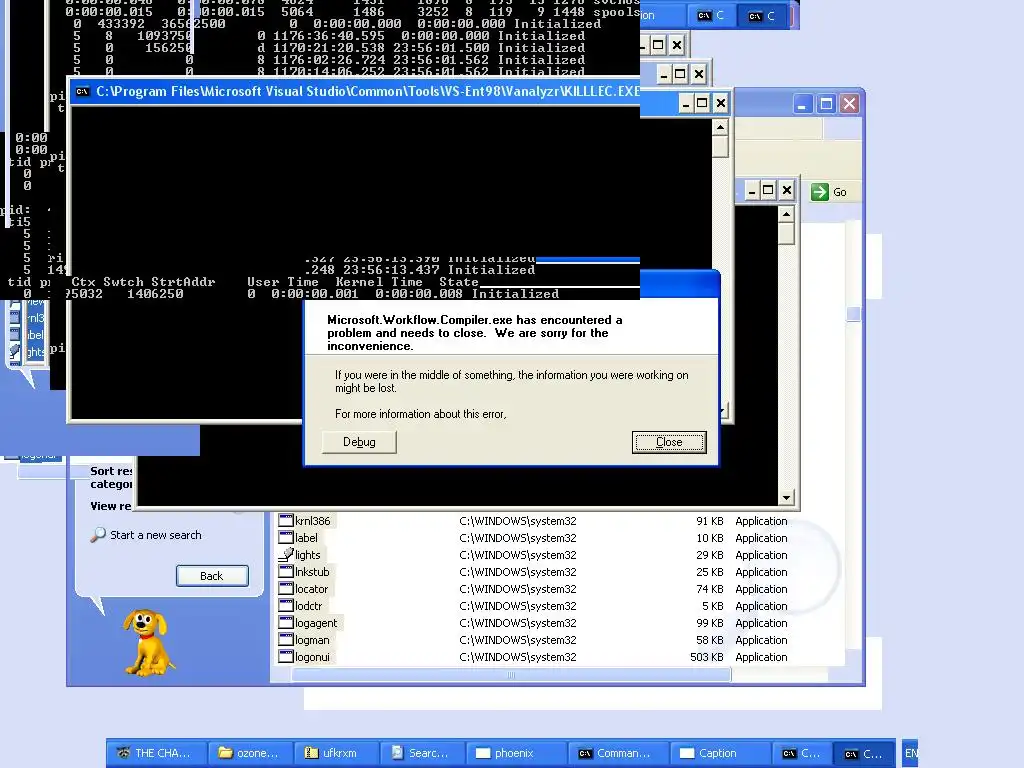1024x768 pixels.
Task: Select the logman file icon
Action: (x=285, y=639)
